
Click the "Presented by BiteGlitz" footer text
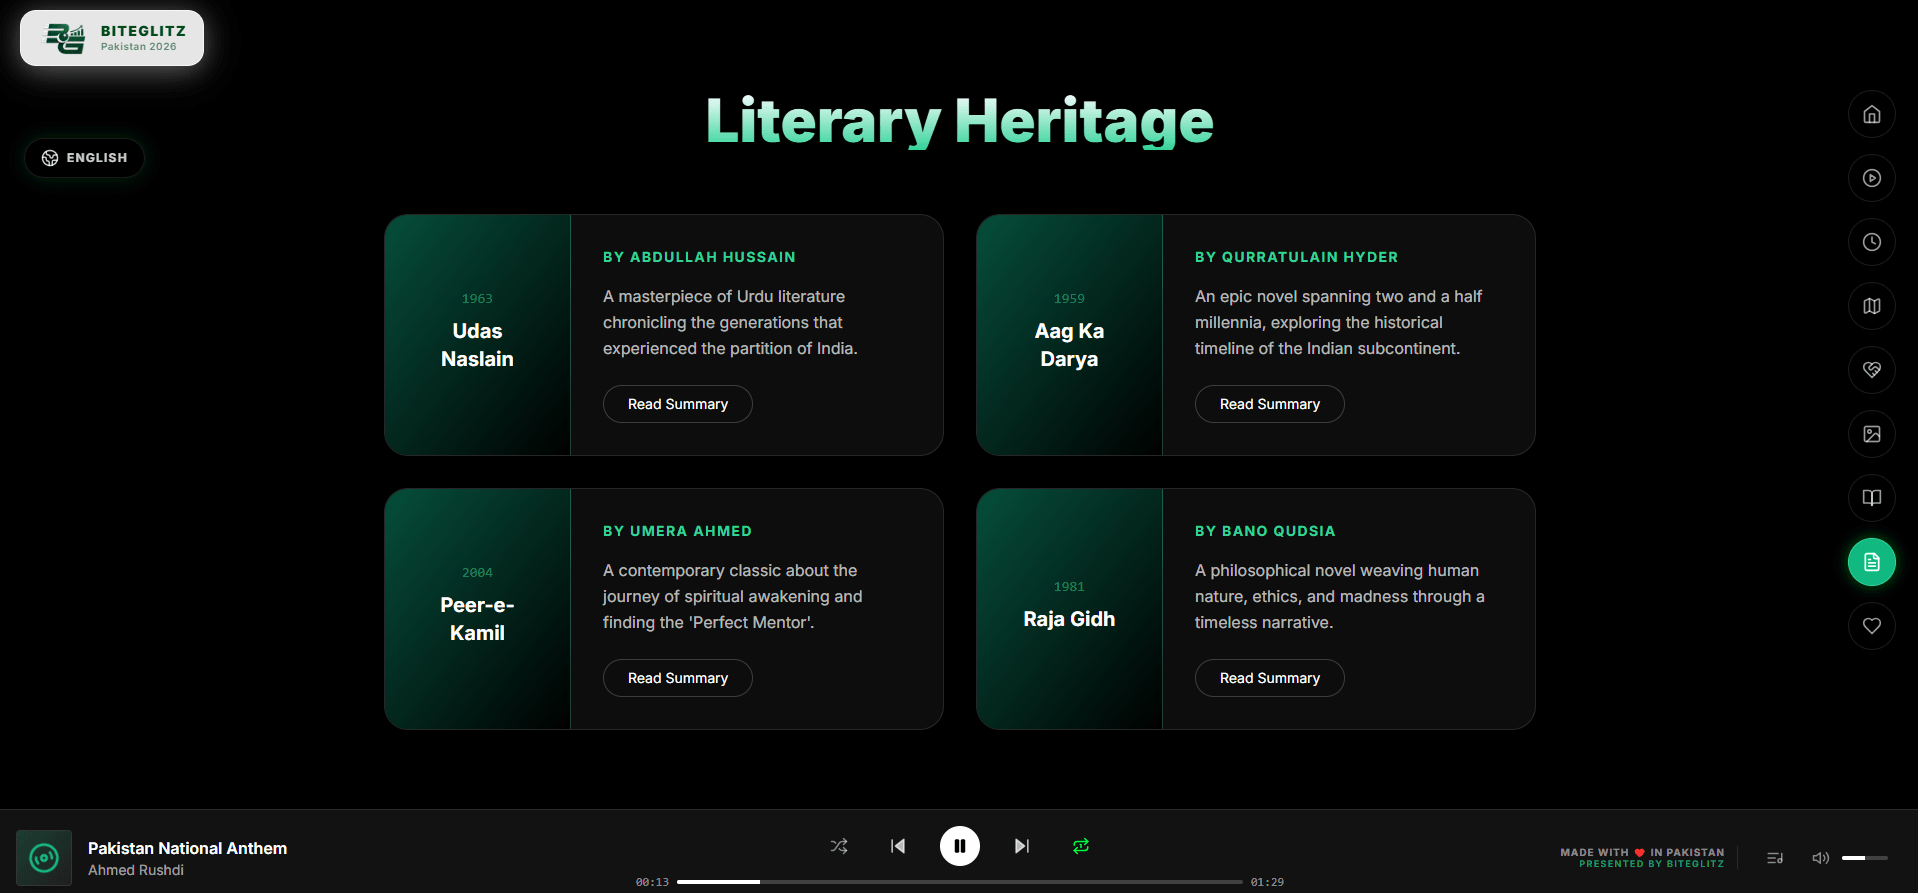click(x=1651, y=864)
